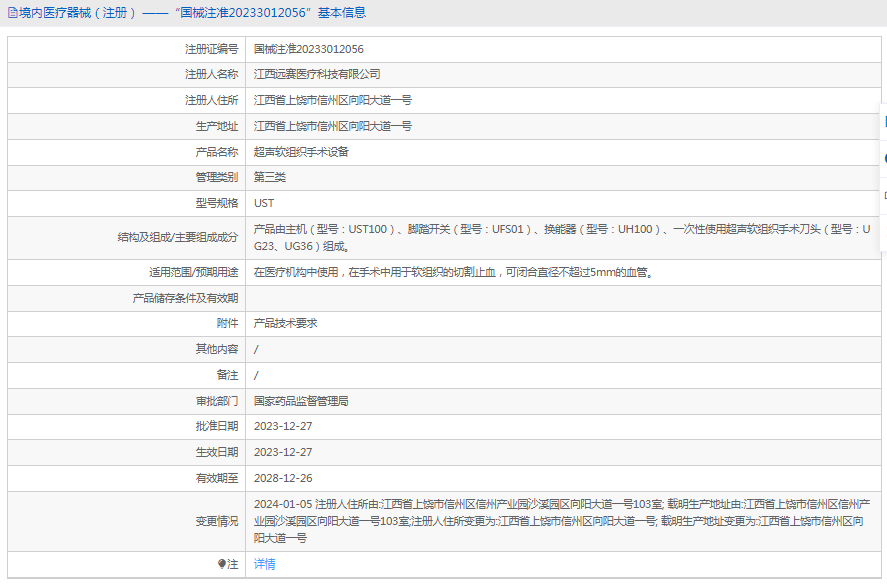Select attachment value 产品技术要求
The width and height of the screenshot is (887, 584).
click(286, 324)
